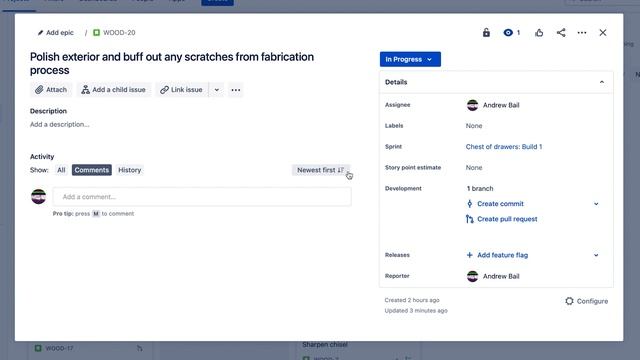640x360 pixels.
Task: Click Add a description placeholder
Action: 60,124
